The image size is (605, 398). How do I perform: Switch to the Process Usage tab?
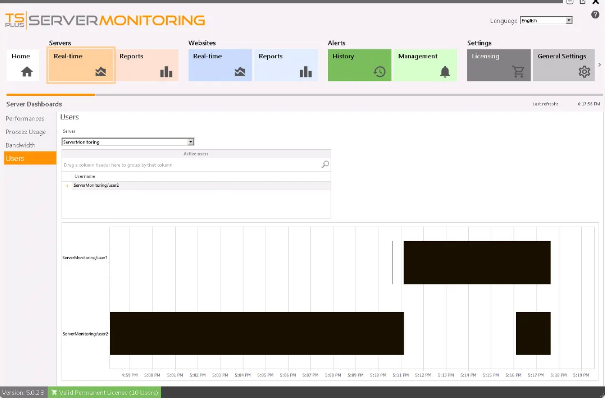coord(26,132)
